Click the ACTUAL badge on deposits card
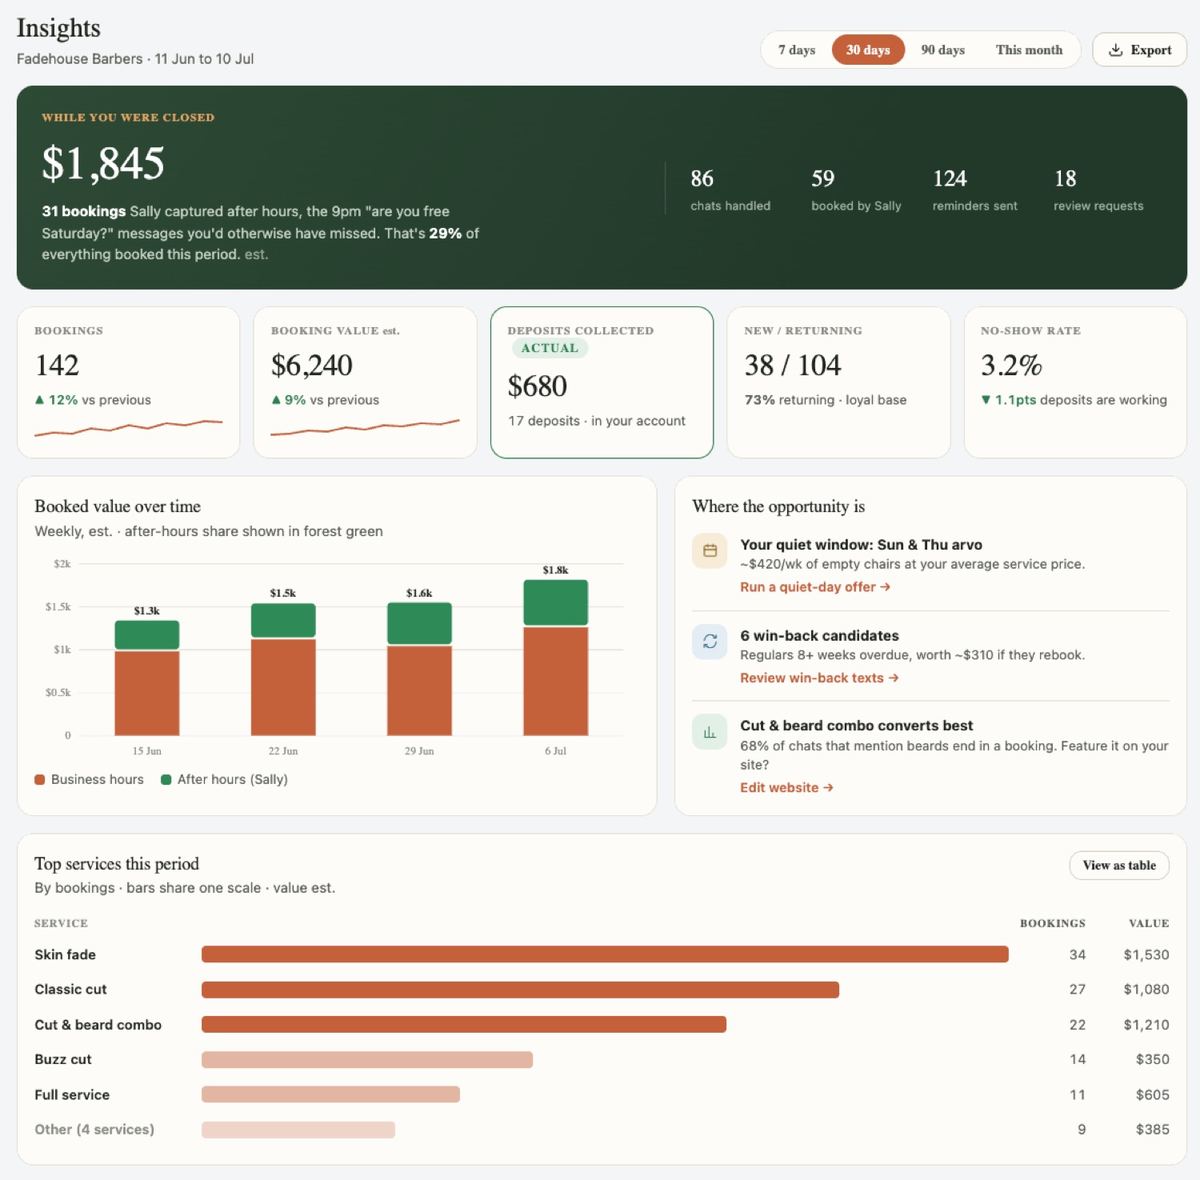1200x1180 pixels. (549, 349)
